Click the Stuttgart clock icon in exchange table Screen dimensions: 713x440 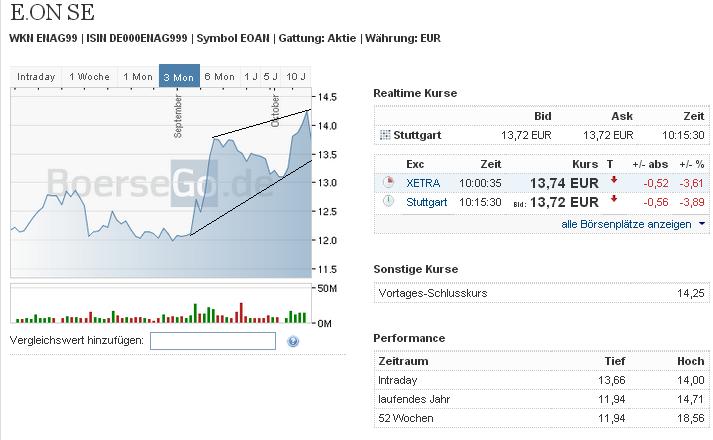(388, 202)
